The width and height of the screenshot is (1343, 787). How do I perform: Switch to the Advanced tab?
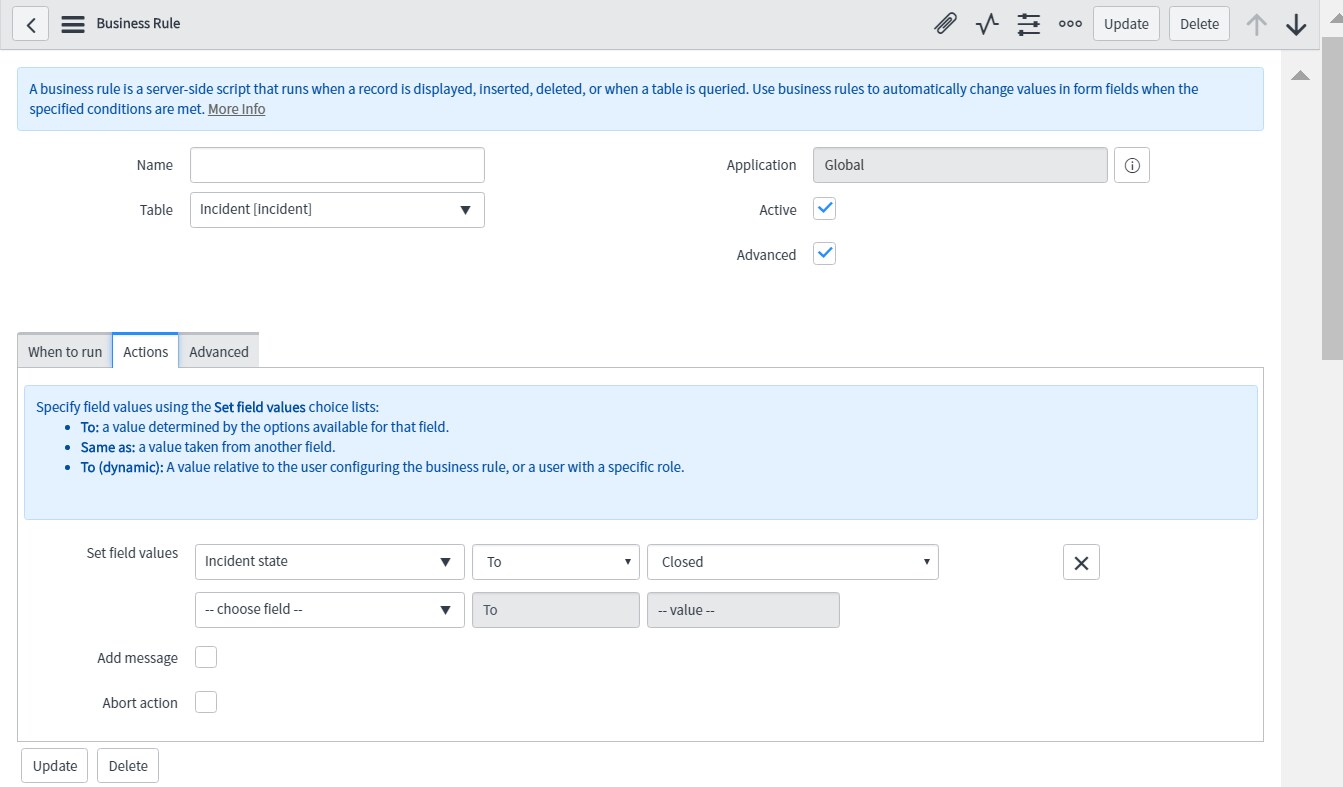pyautogui.click(x=219, y=352)
